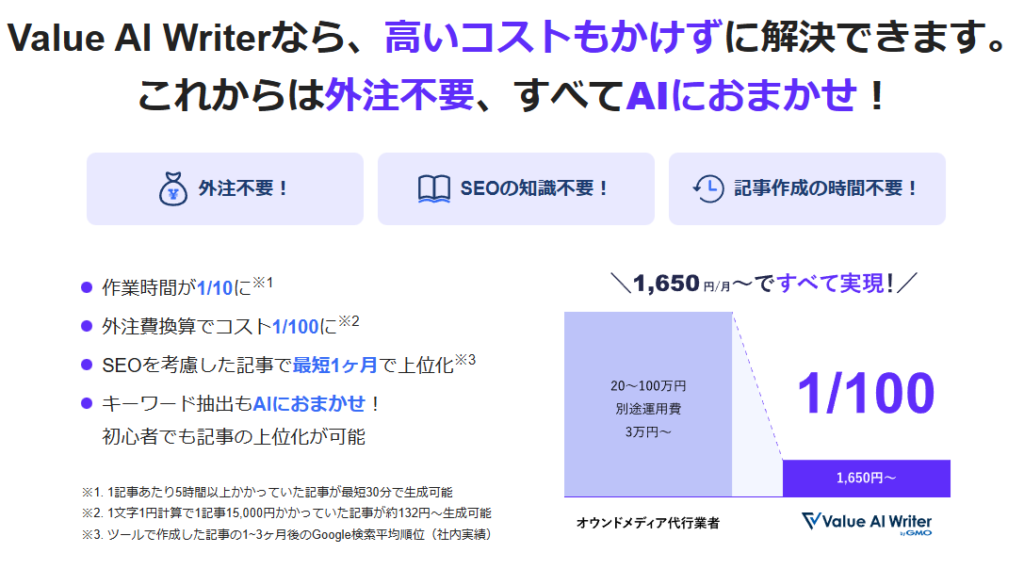1024x569 pixels.
Task: Click the オウンドメディア代行業者 chart label
Action: (648, 523)
